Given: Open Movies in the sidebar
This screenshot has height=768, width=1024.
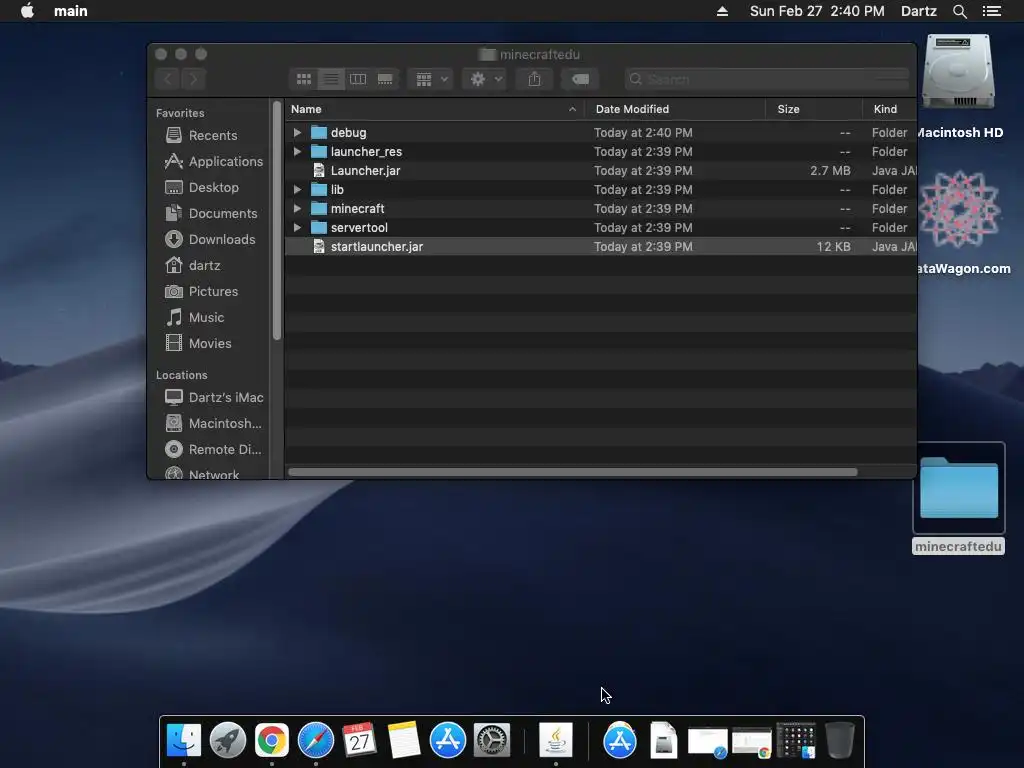Looking at the screenshot, I should (199, 344).
